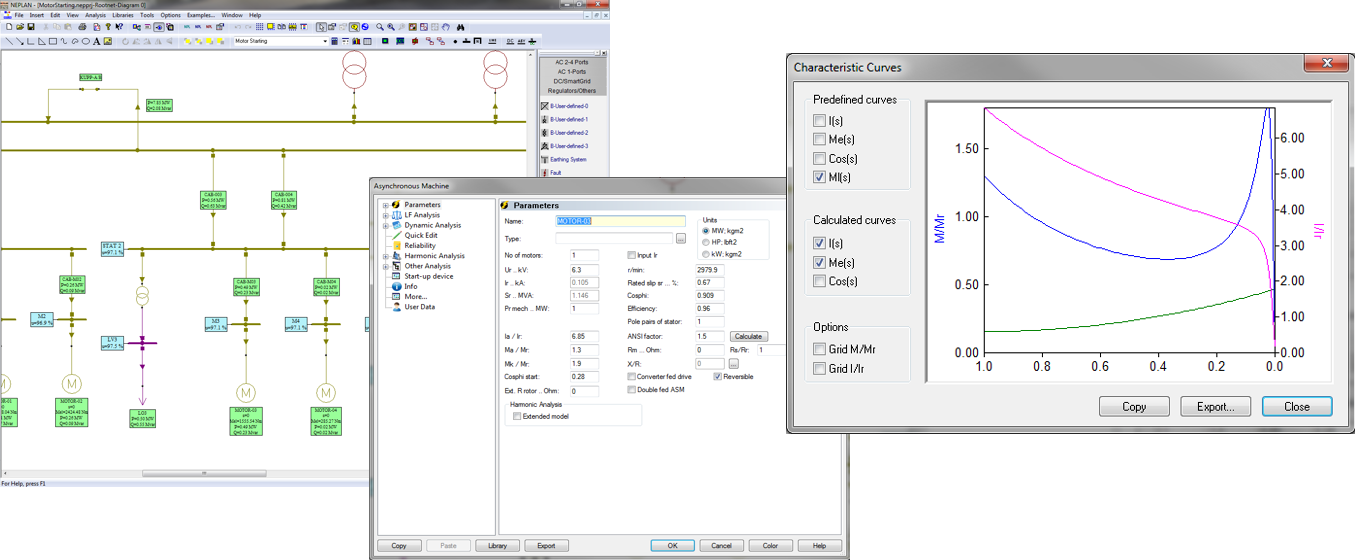
Task: Expand the Dynamic Analysis tree node
Action: 385,225
